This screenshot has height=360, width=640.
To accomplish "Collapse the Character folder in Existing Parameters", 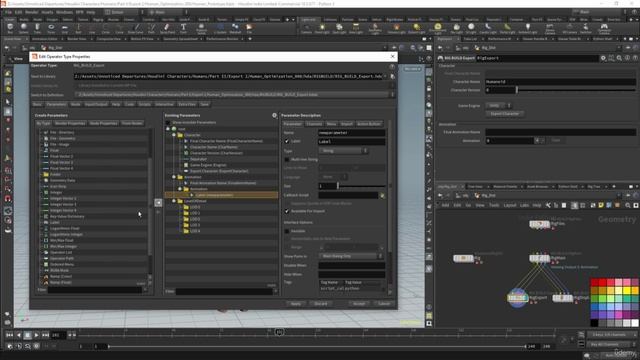I will coord(174,135).
